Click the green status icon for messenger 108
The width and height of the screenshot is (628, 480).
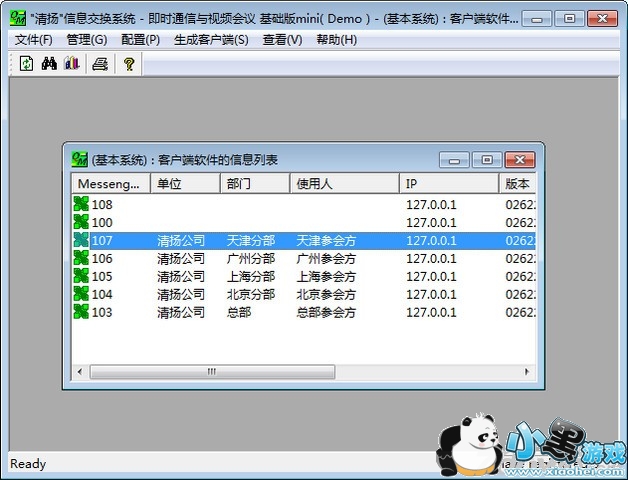point(81,204)
